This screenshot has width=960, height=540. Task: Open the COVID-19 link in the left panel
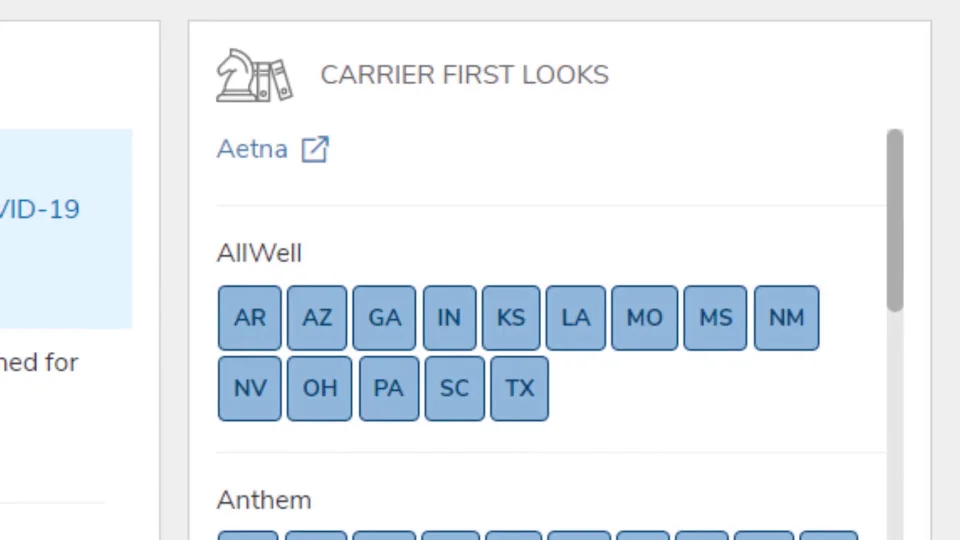[x=38, y=209]
